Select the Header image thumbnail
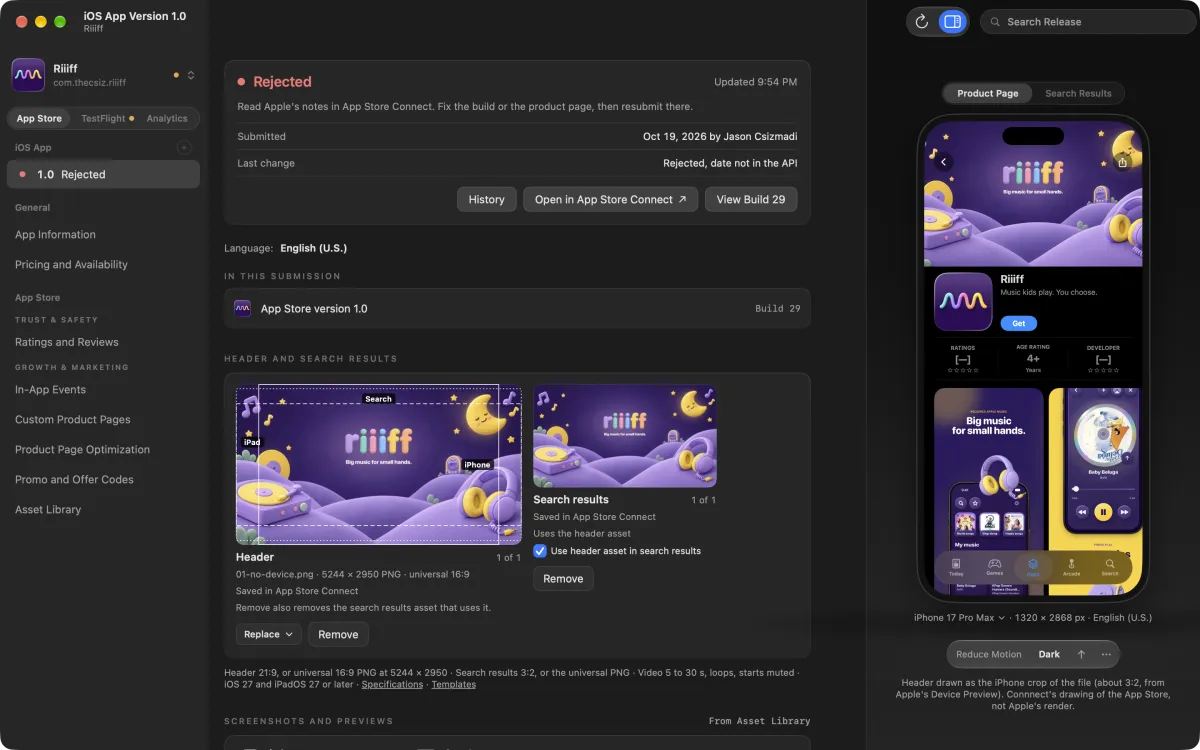1200x750 pixels. click(x=379, y=464)
